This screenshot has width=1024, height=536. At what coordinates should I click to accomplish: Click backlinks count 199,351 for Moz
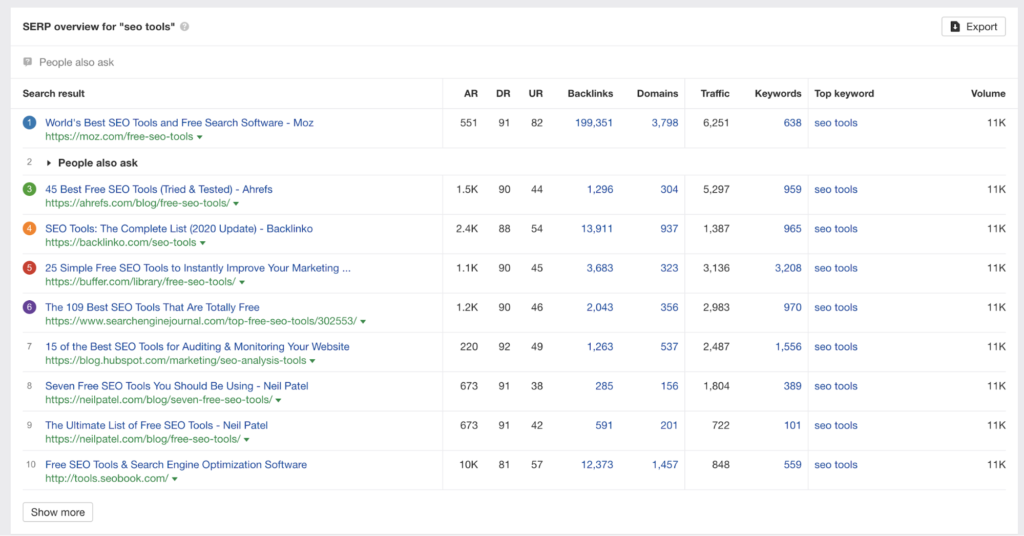point(594,123)
